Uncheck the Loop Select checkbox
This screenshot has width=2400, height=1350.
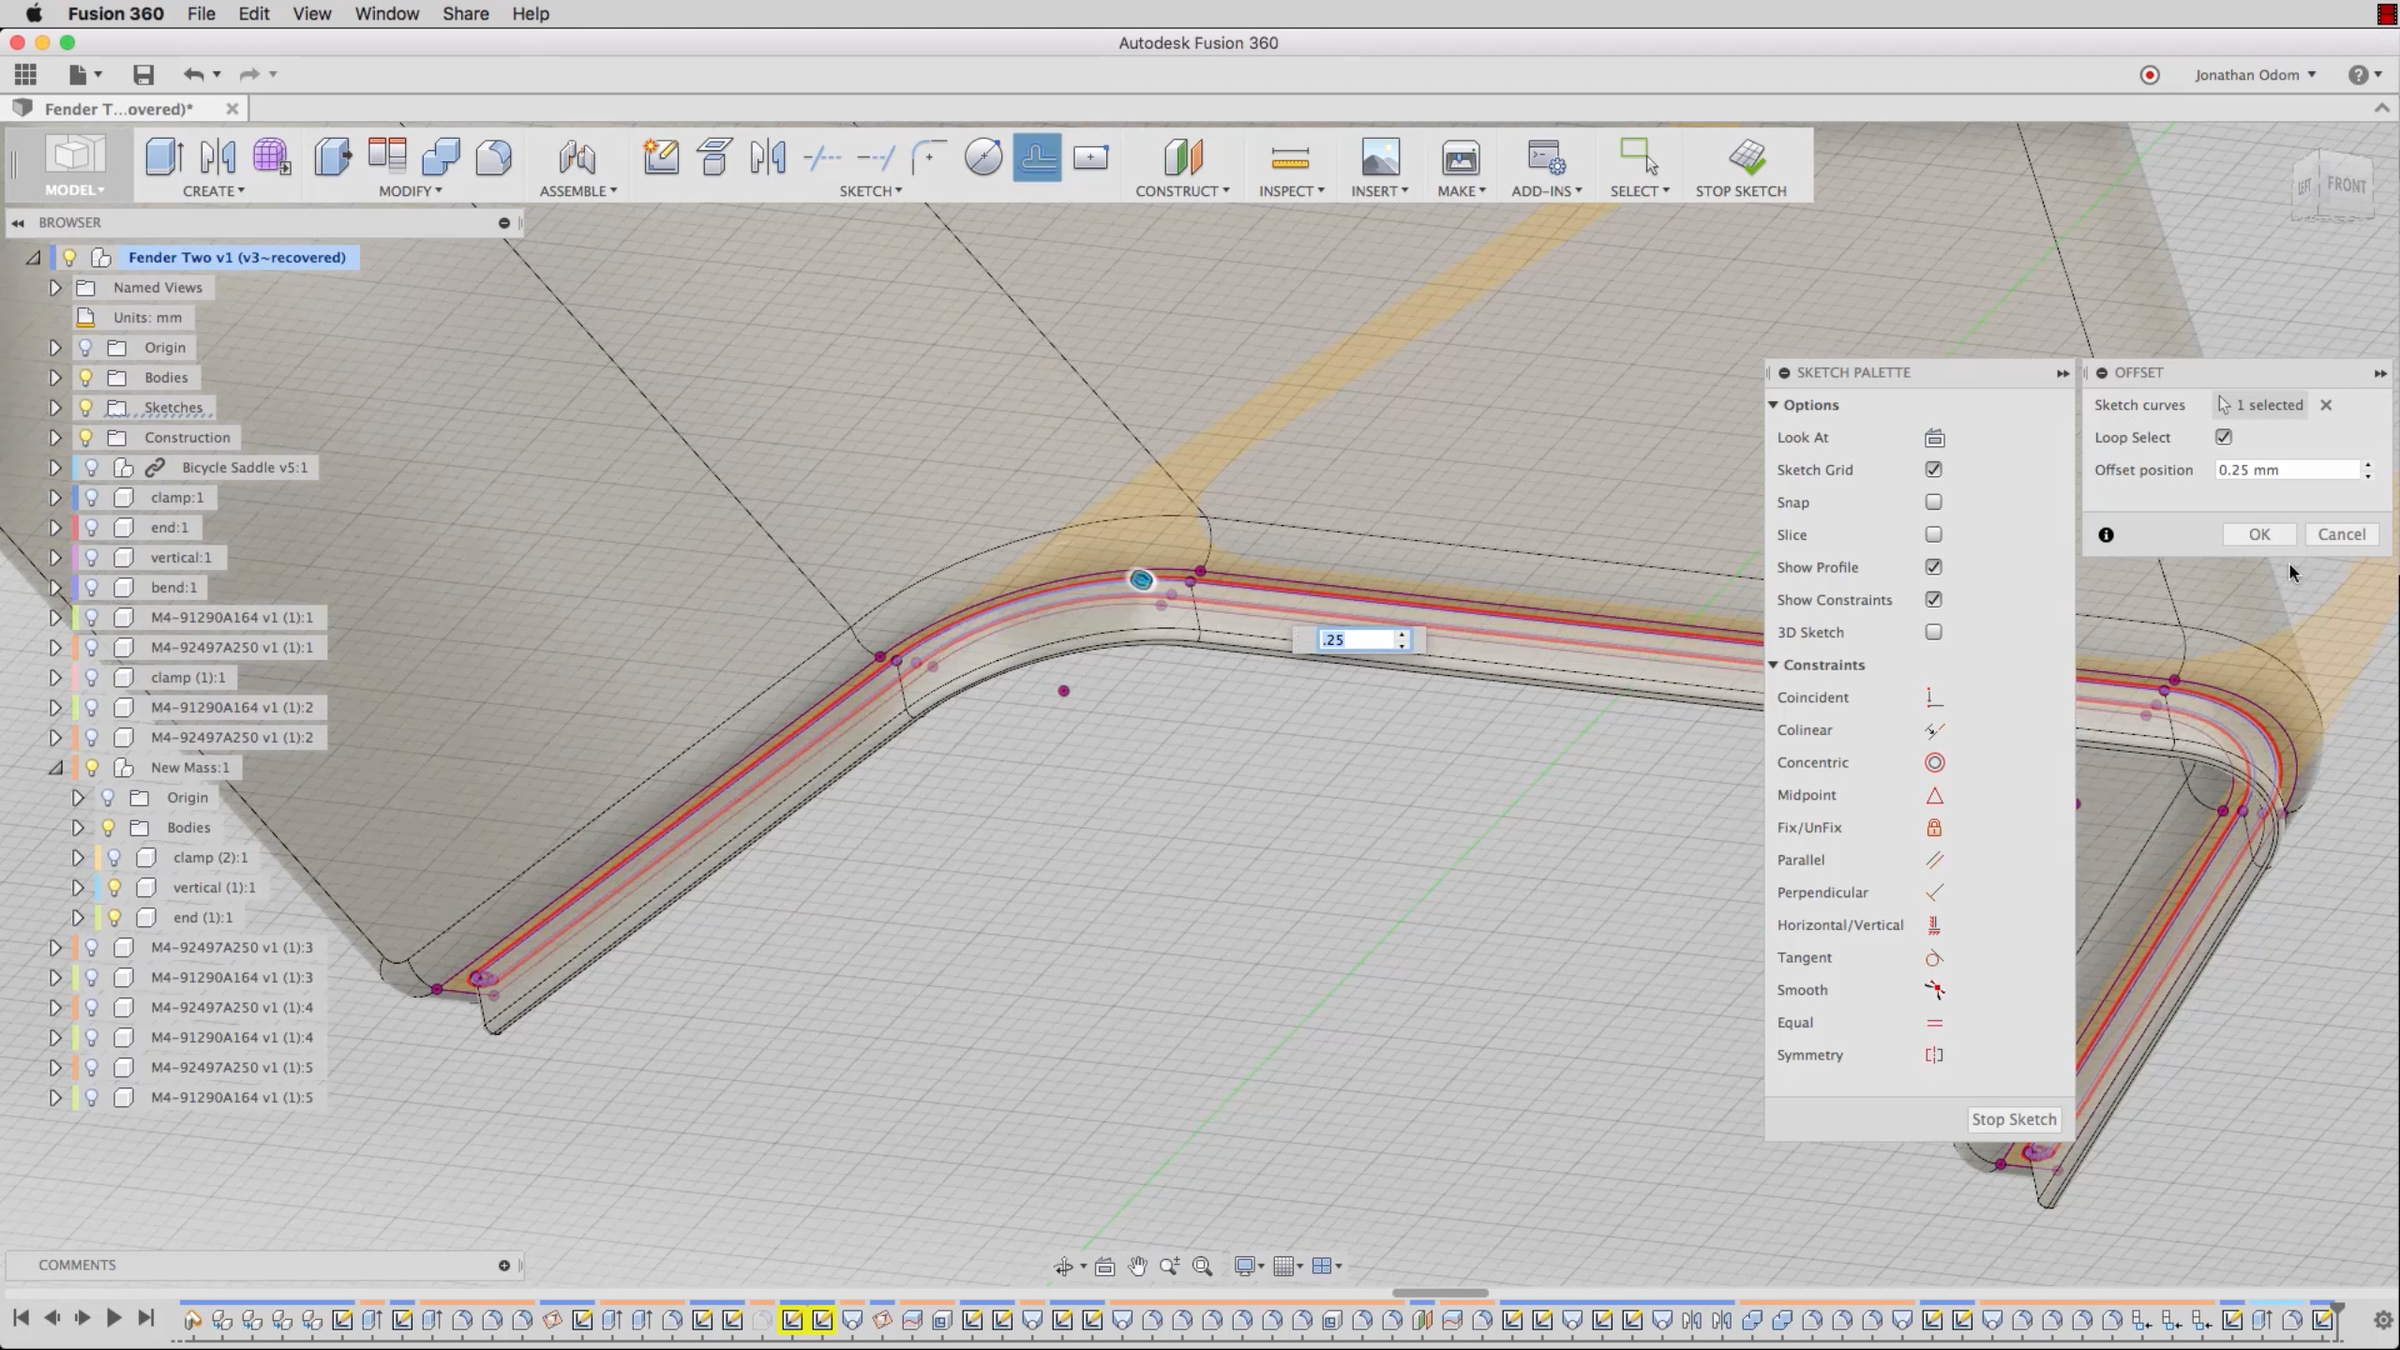point(2223,437)
